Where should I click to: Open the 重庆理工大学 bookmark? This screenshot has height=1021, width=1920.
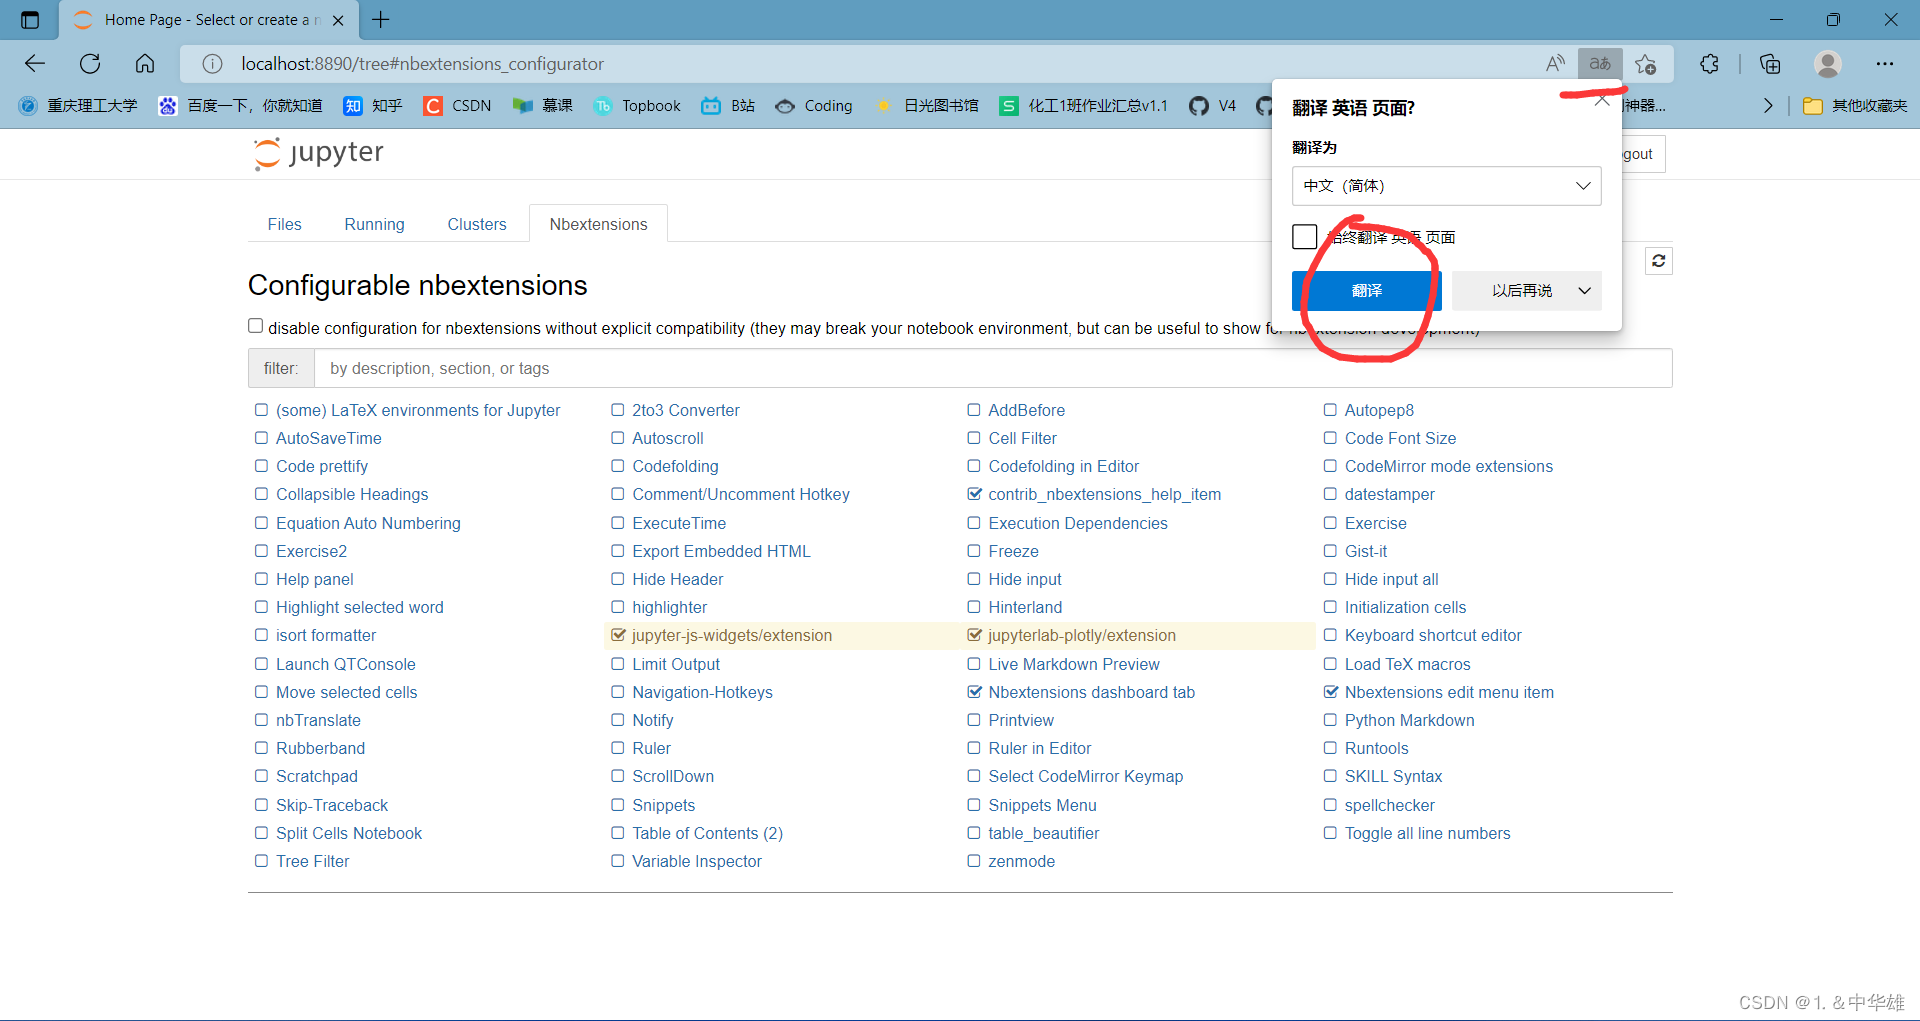(78, 106)
